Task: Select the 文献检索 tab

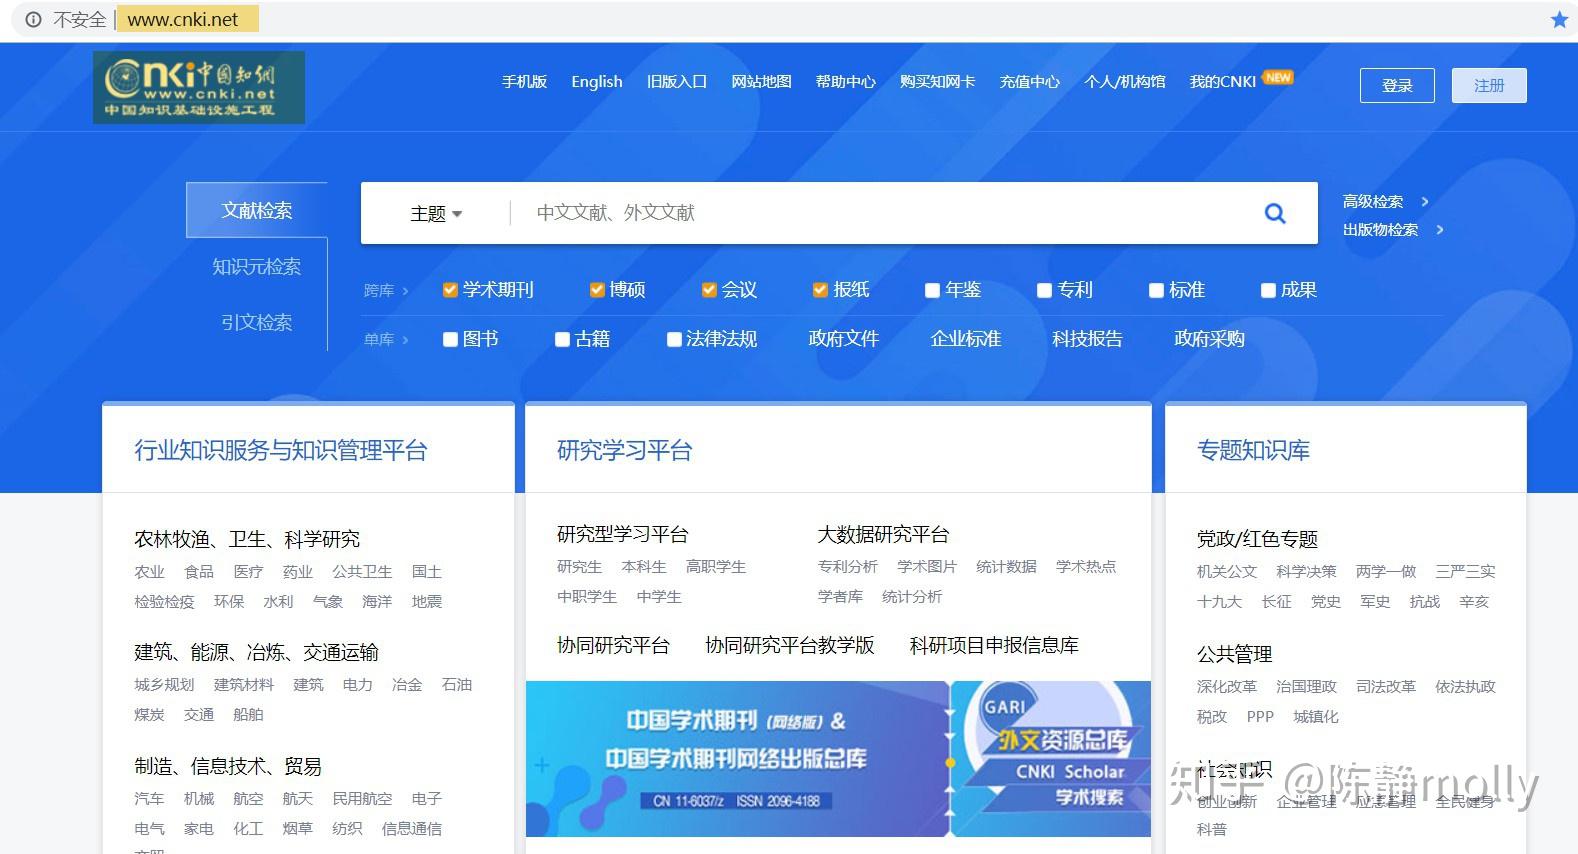Action: (x=257, y=210)
